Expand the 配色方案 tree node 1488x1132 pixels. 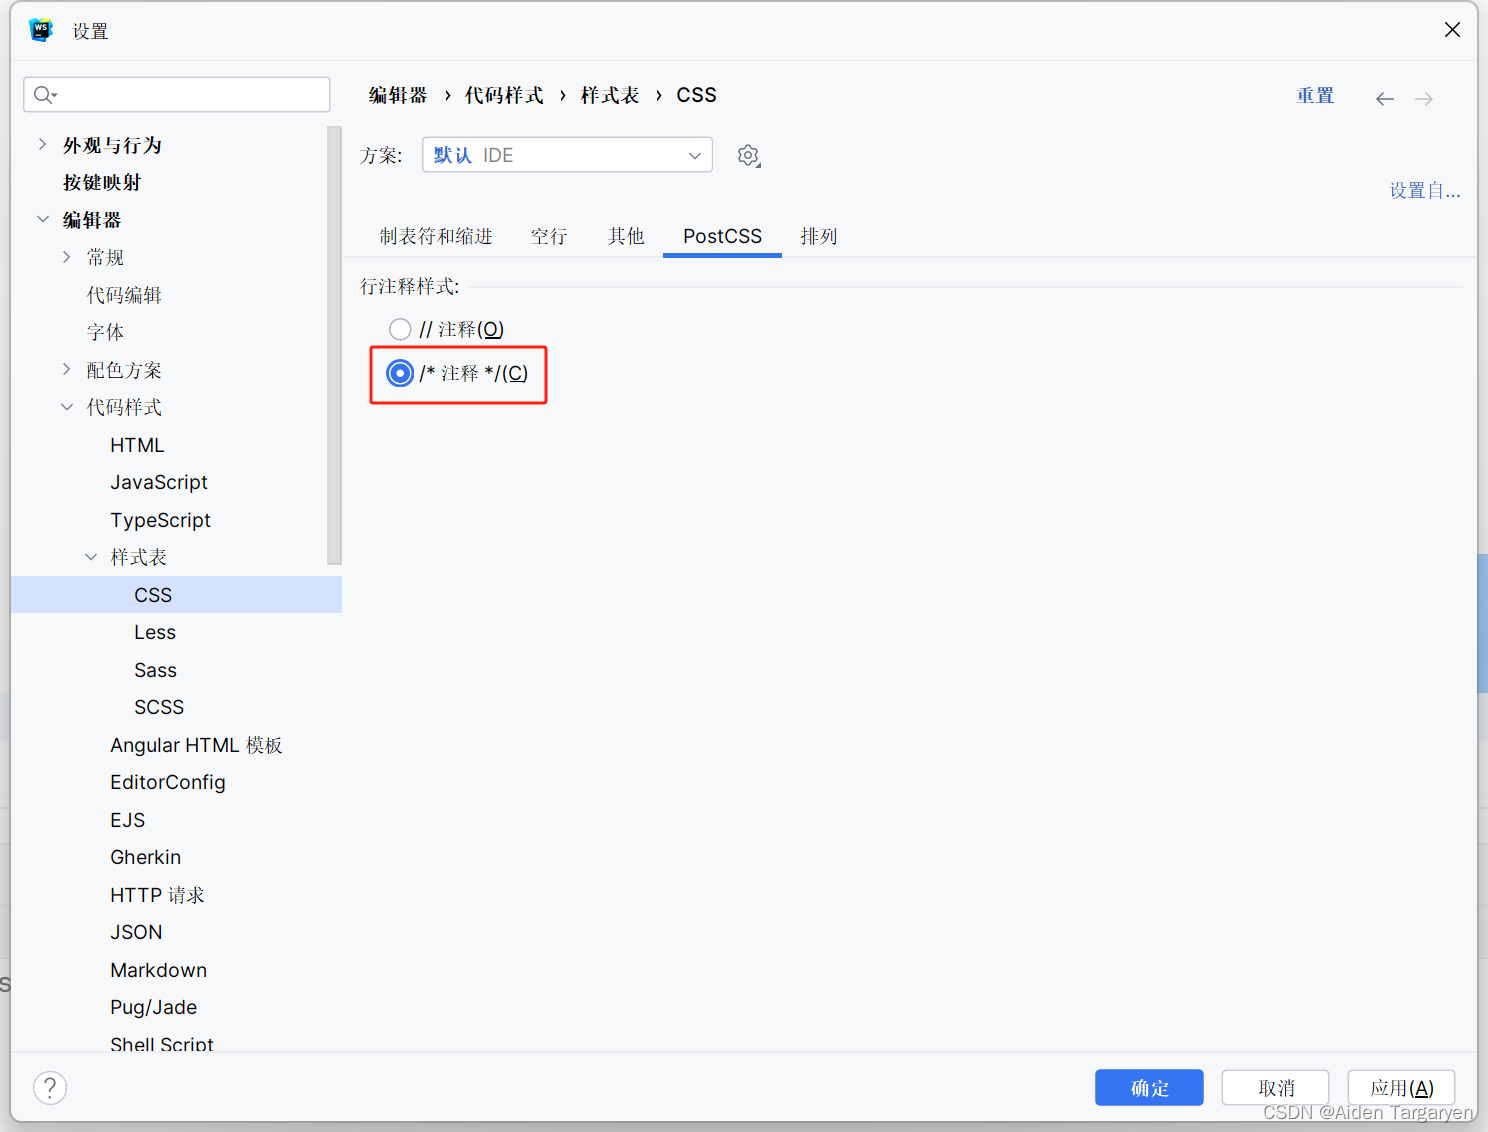[x=66, y=370]
